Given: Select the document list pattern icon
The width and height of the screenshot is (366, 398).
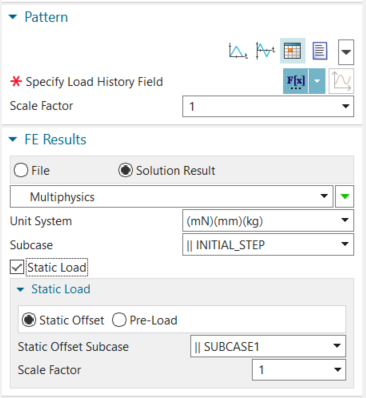Looking at the screenshot, I should coord(320,51).
